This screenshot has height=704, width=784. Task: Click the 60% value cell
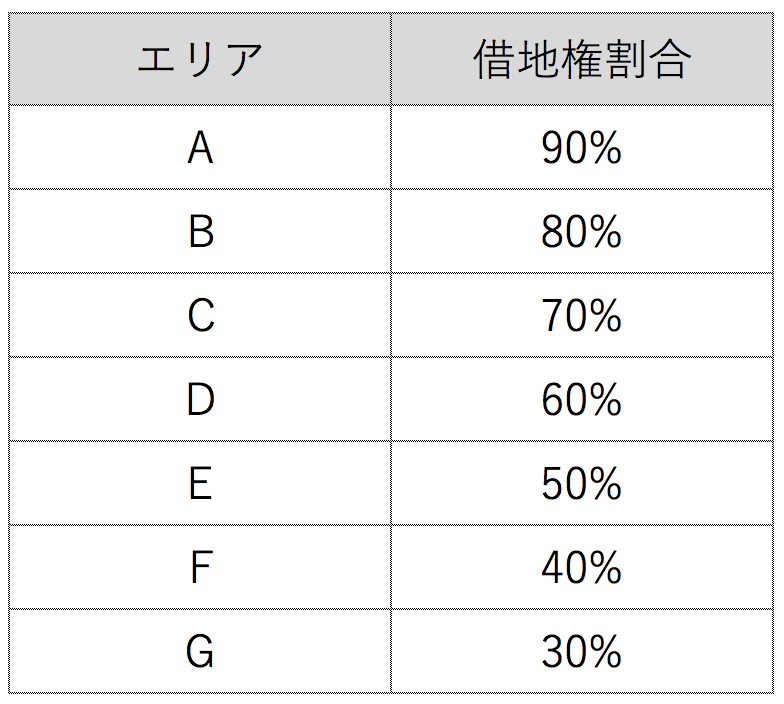coord(582,400)
